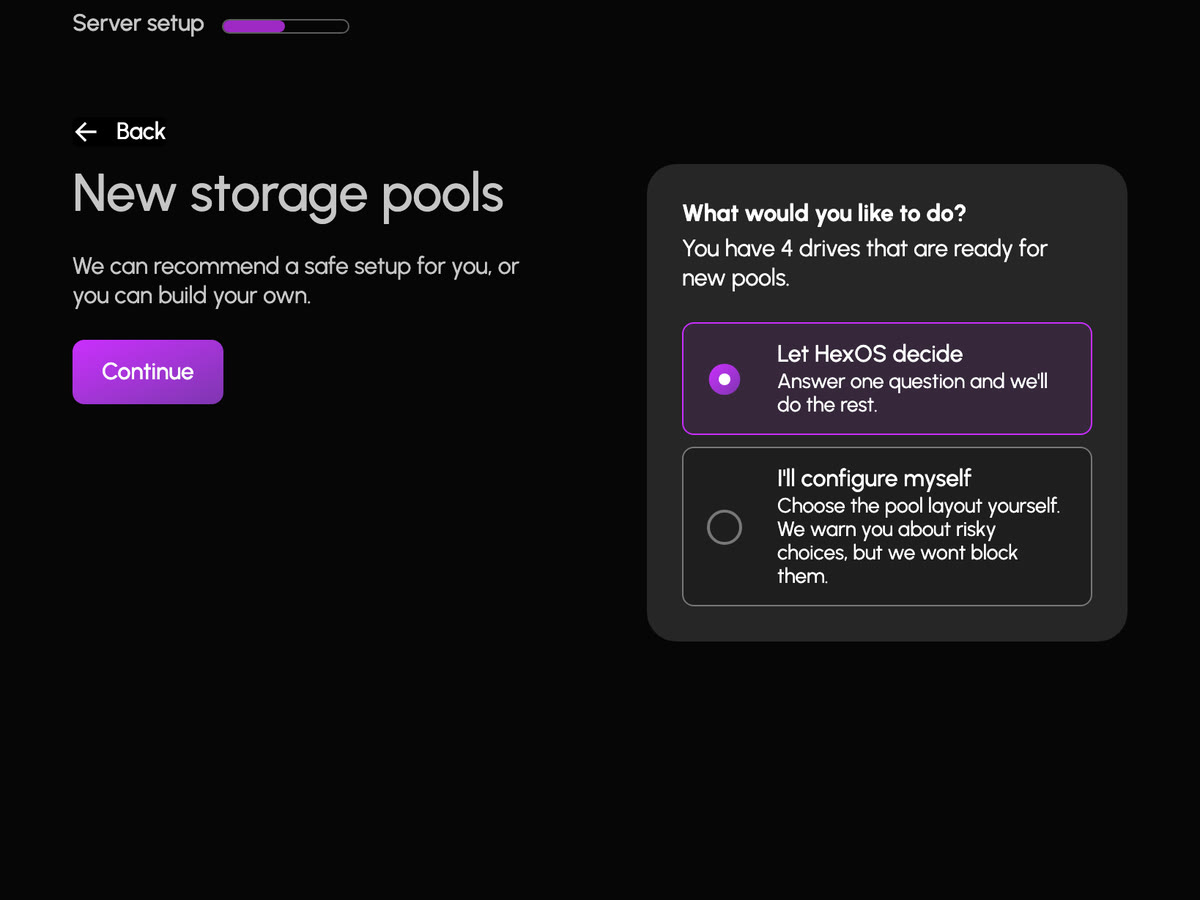The height and width of the screenshot is (900, 1200).
Task: Click the 'Server setup' label
Action: coord(138,23)
